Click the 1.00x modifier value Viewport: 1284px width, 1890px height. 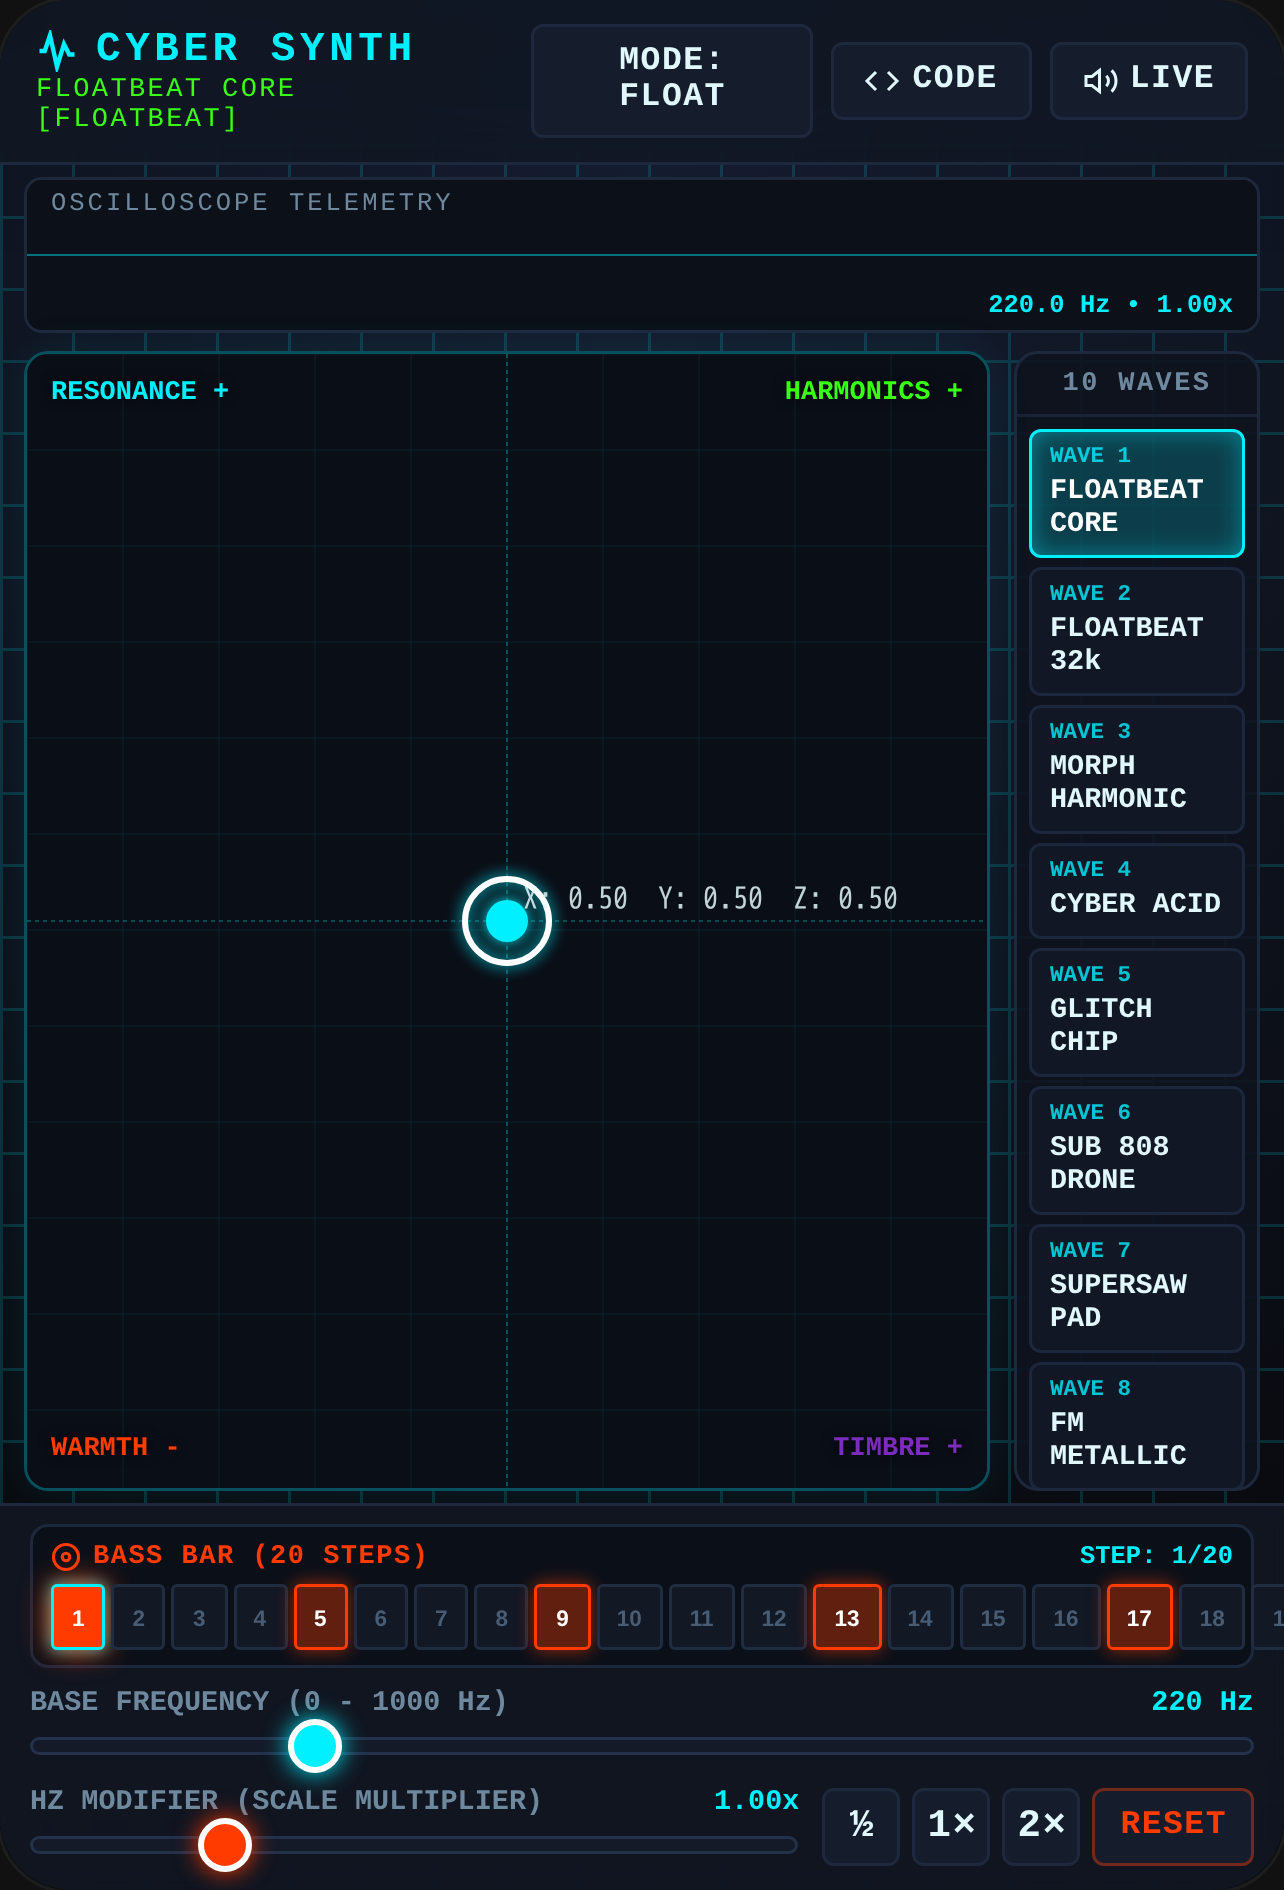tap(756, 1800)
